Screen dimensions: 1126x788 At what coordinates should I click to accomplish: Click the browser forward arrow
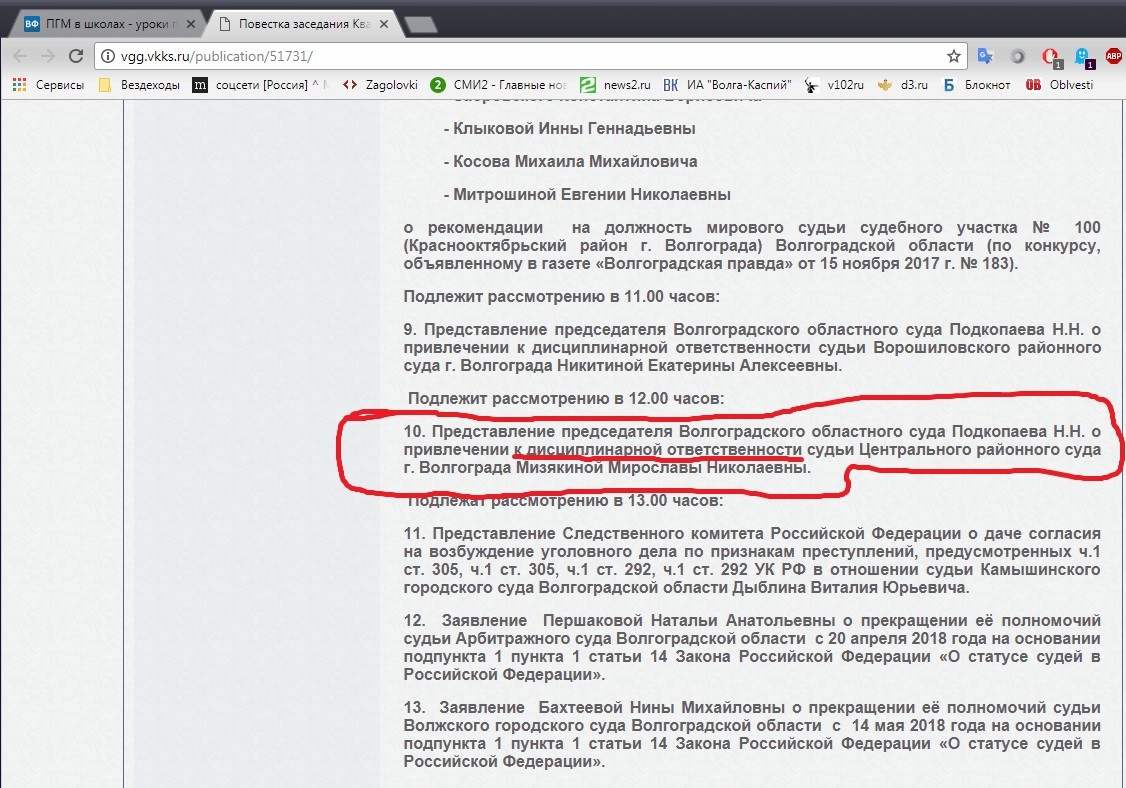pos(47,56)
